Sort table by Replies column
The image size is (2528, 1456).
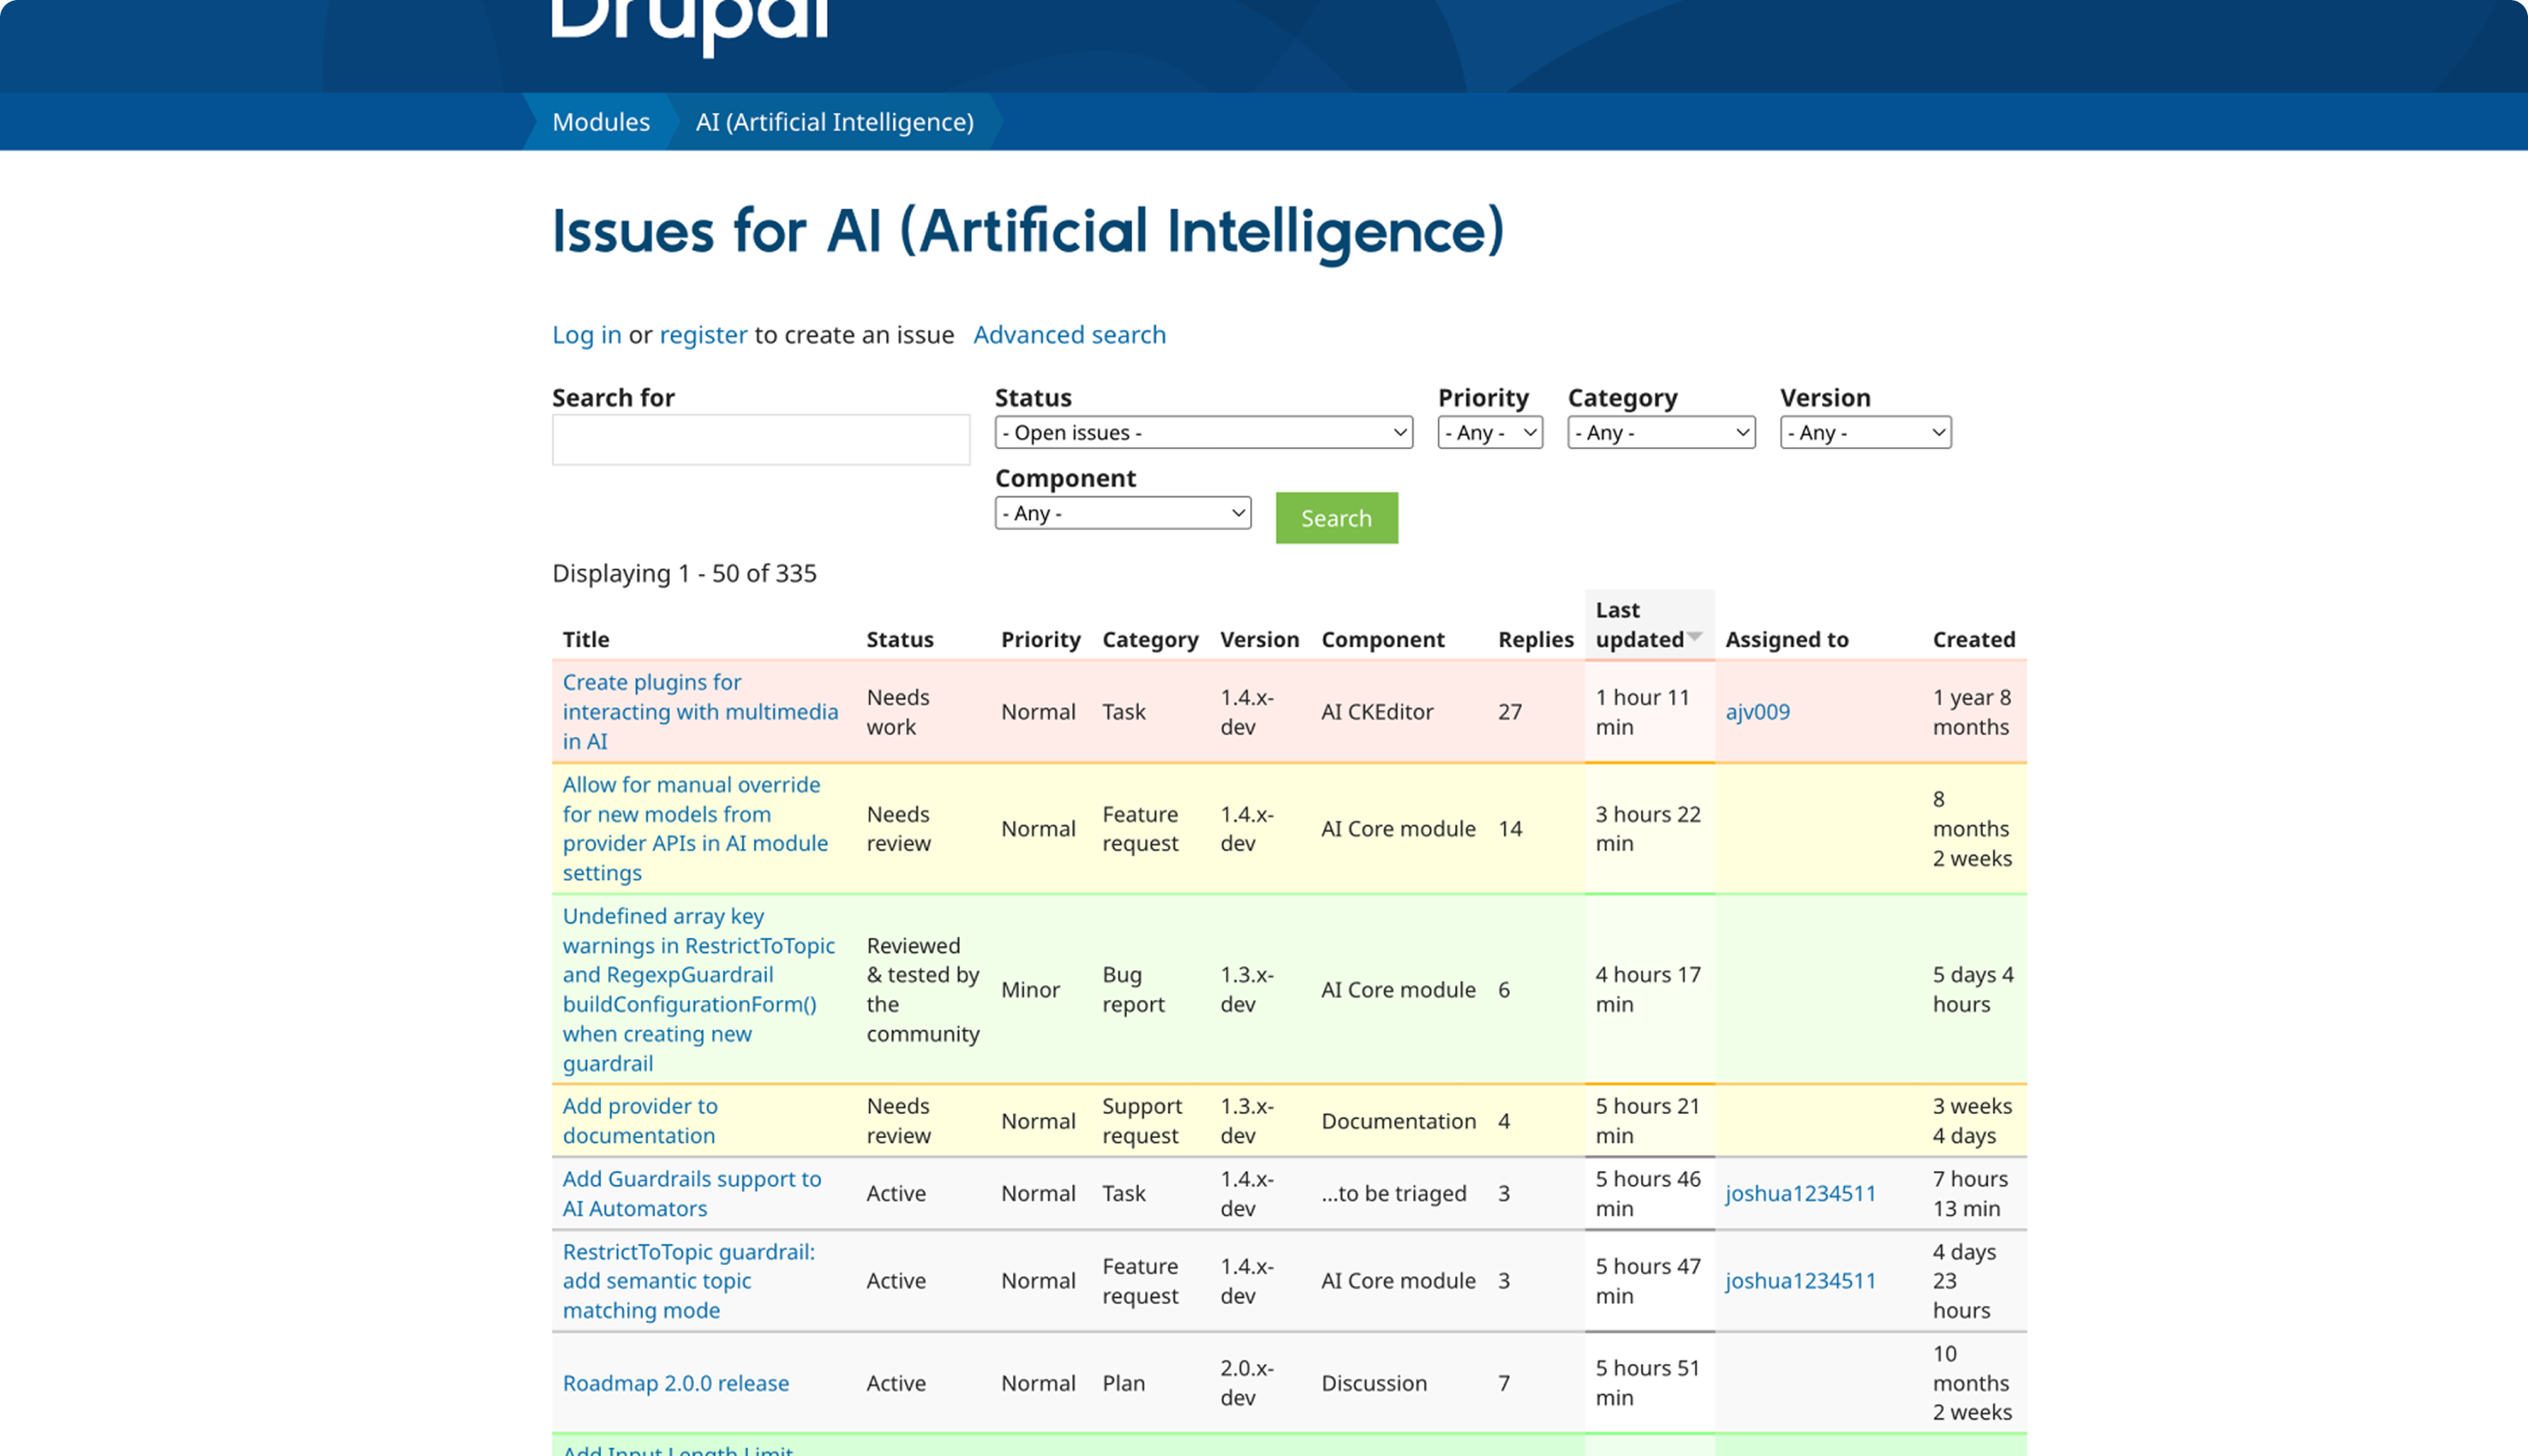(1535, 639)
